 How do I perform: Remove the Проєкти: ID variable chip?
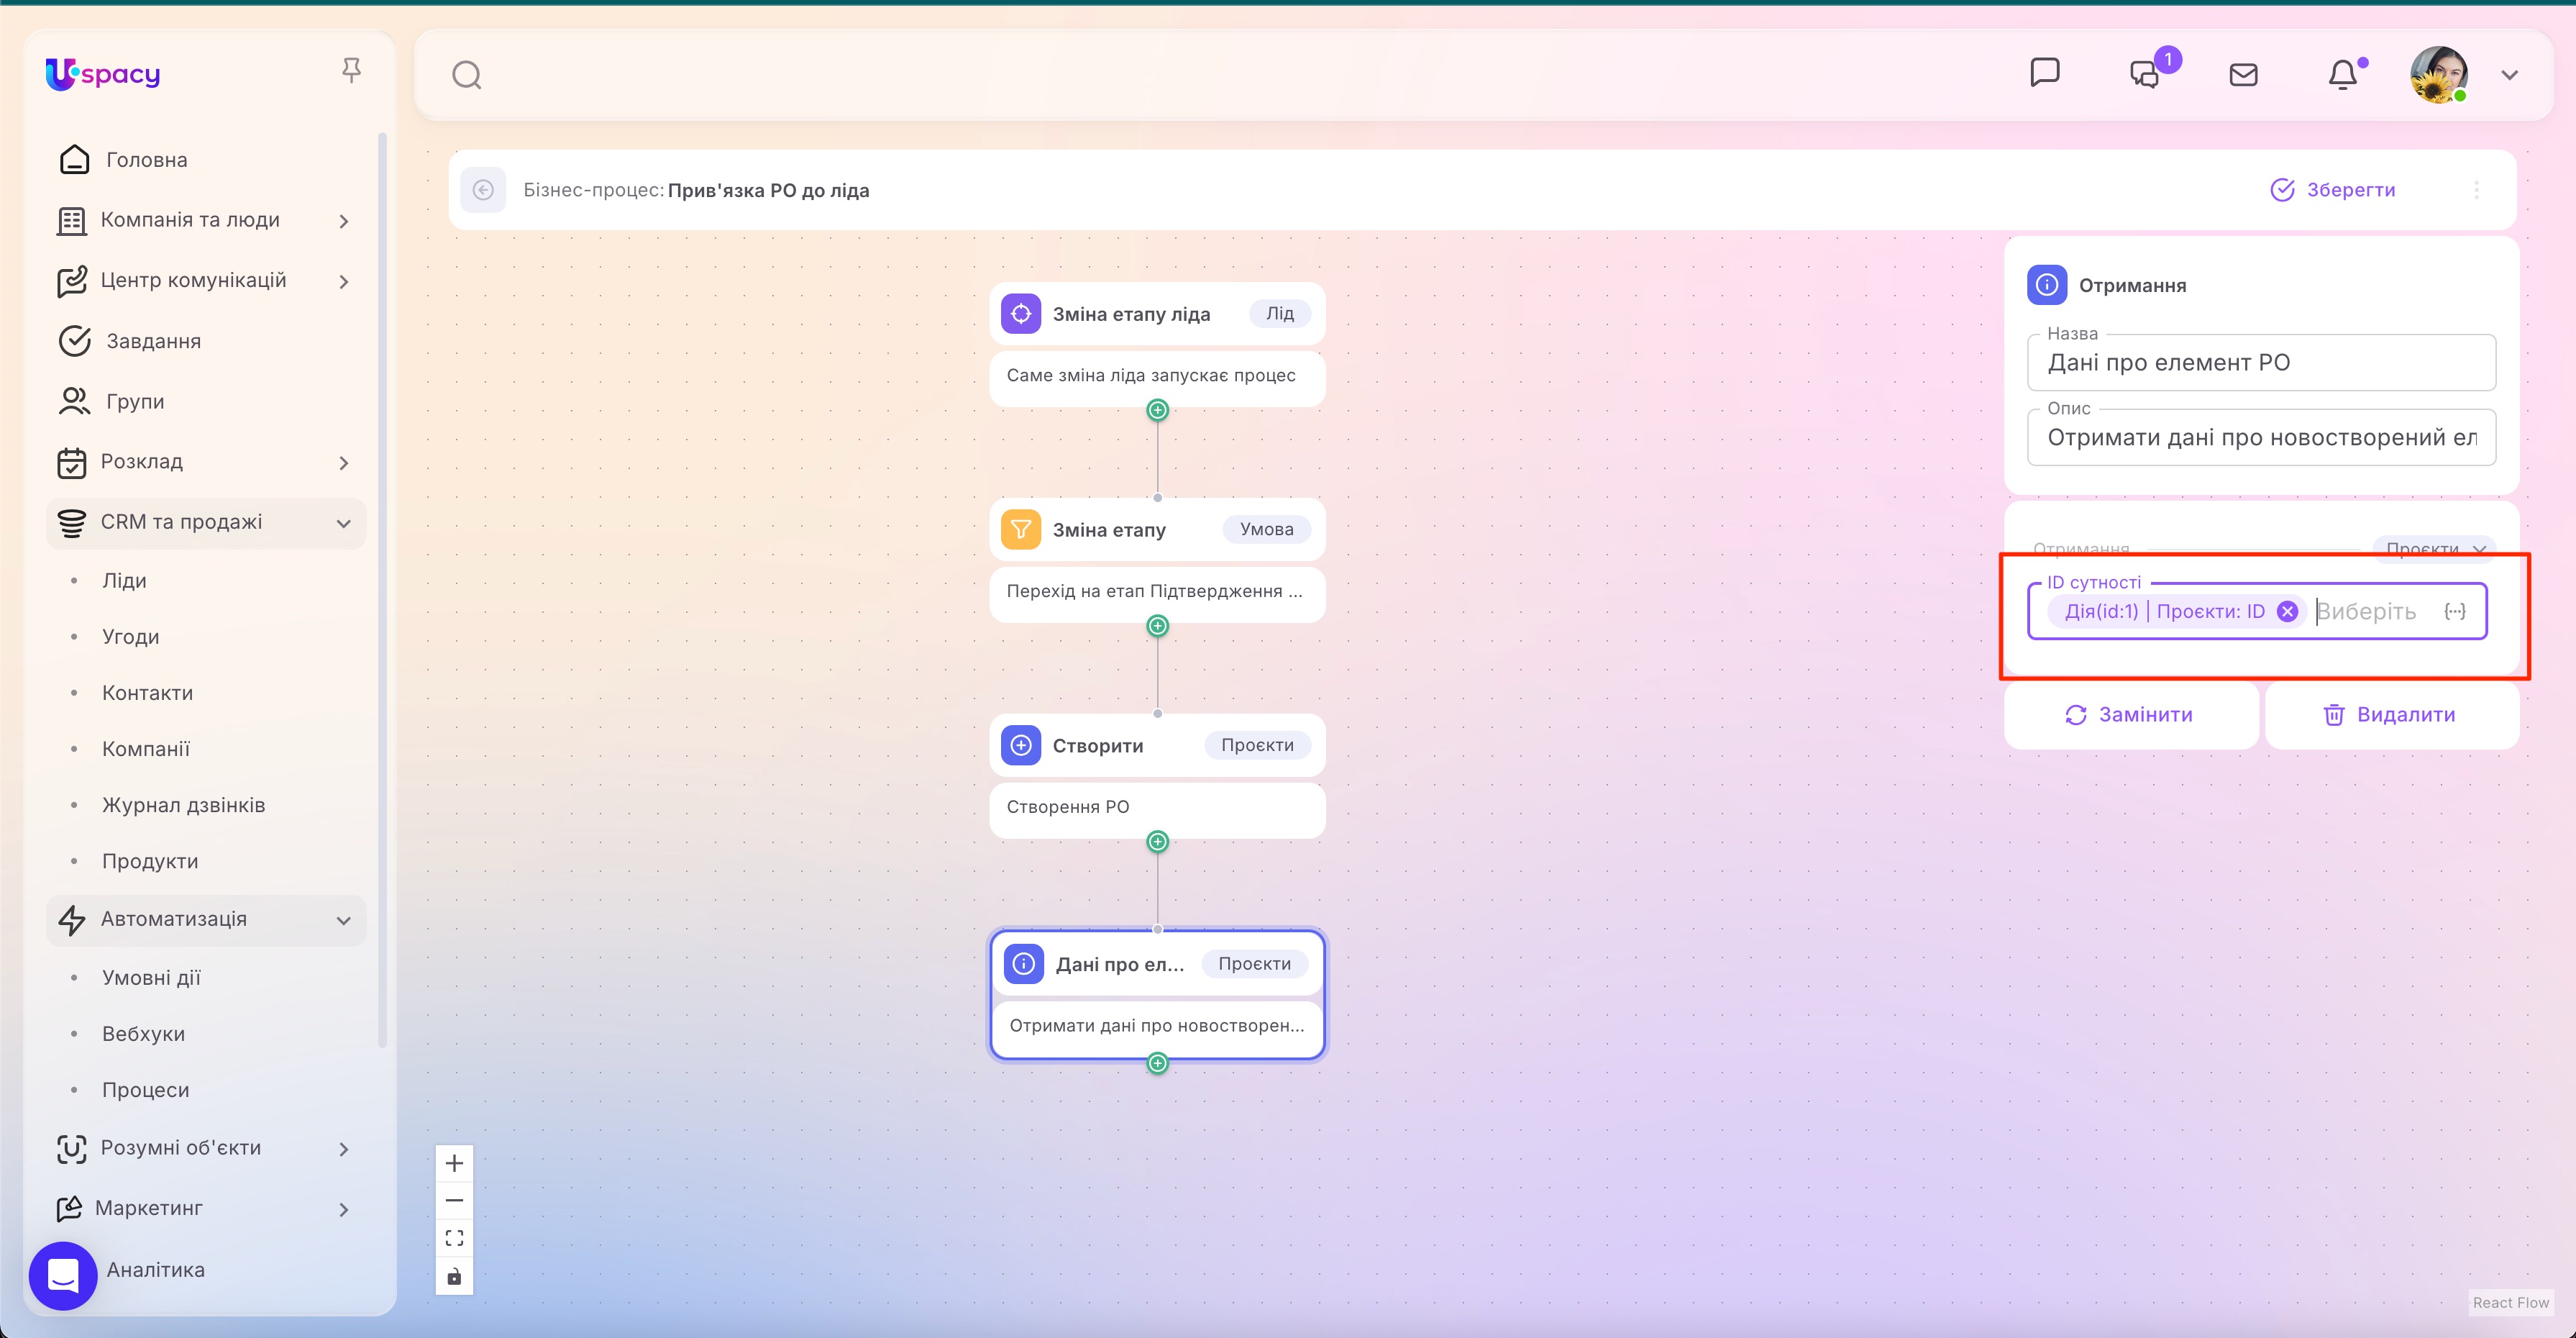2287,611
